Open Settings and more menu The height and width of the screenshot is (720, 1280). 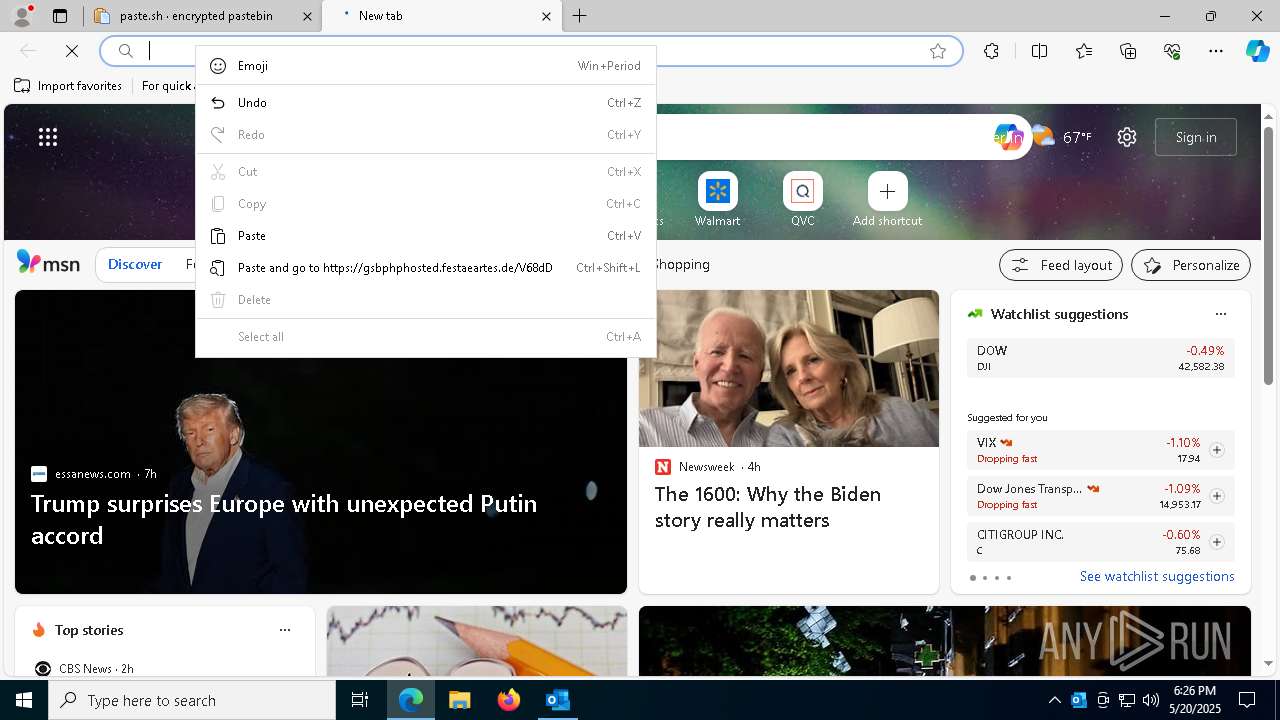click(1216, 51)
